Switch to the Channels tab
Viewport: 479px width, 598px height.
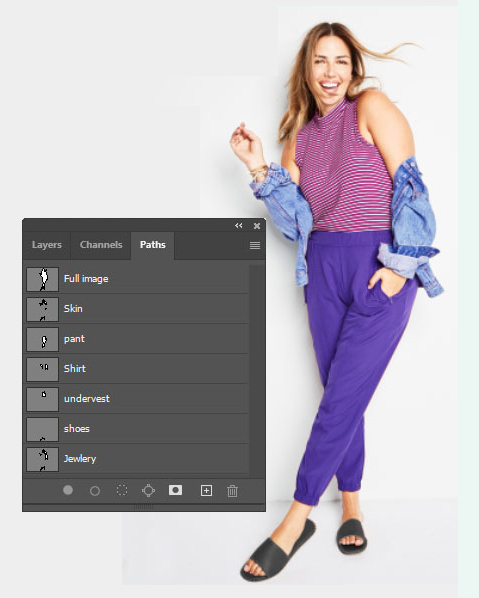101,245
